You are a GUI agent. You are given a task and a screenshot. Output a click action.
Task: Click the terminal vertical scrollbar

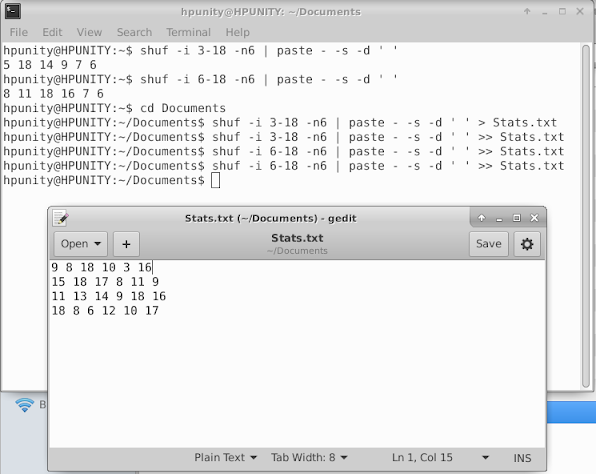pyautogui.click(x=586, y=216)
